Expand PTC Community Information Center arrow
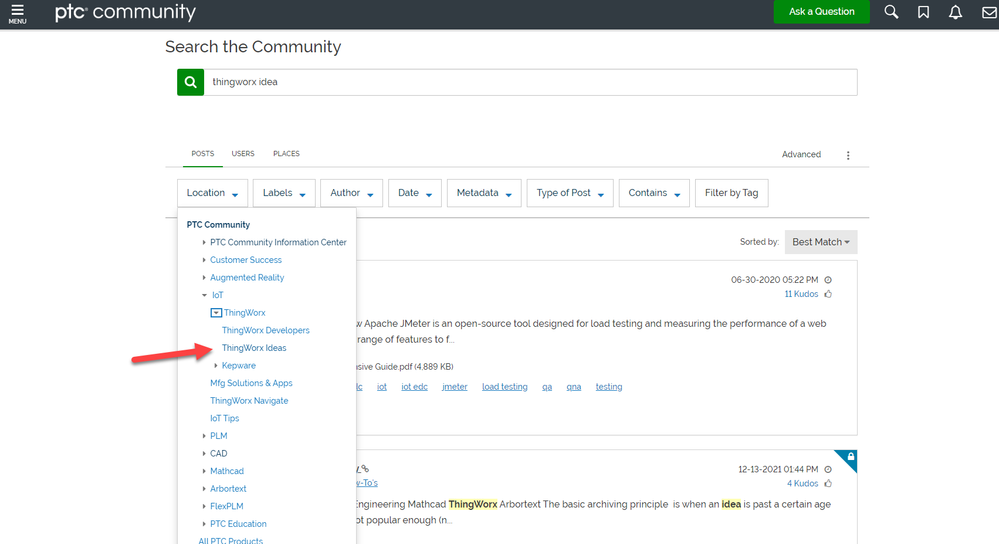Screen dimensions: 999x544 [x=204, y=242]
